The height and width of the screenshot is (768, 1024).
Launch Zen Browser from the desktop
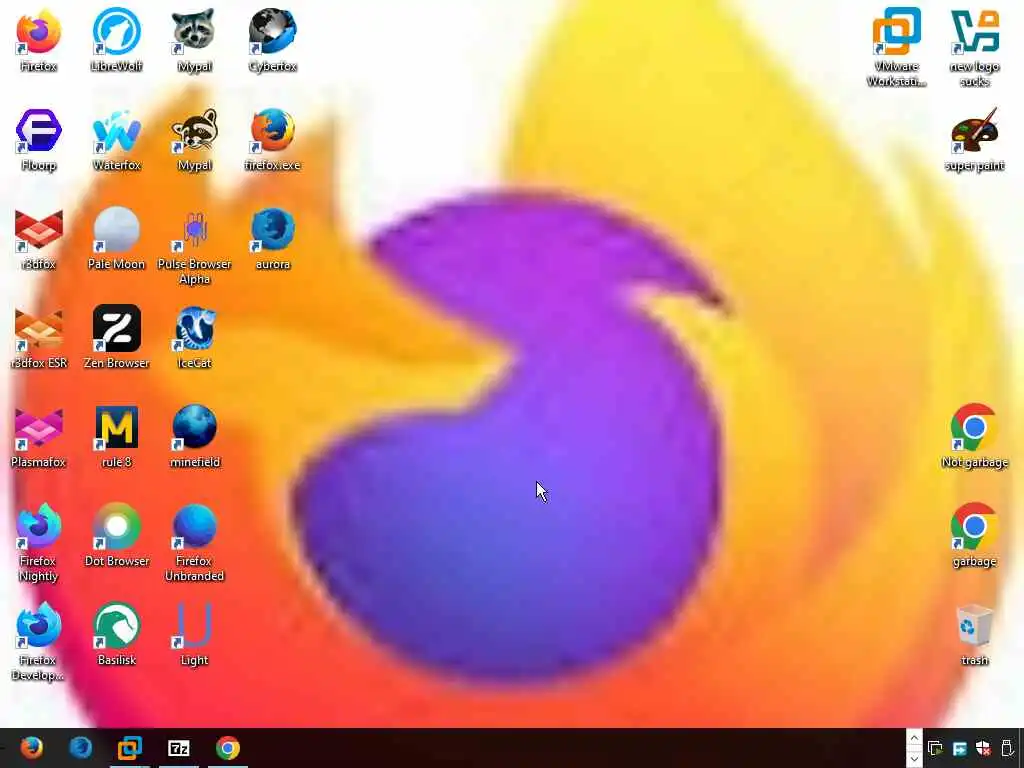coord(116,338)
